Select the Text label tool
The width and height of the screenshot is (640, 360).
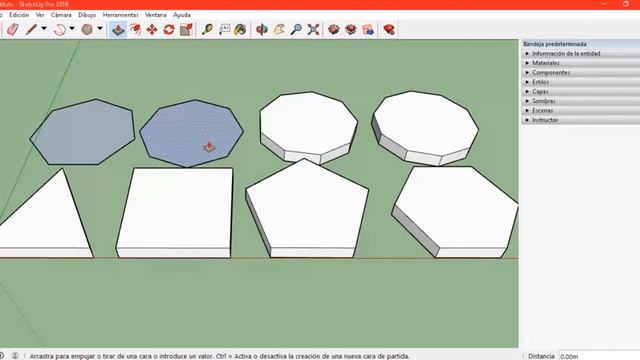pos(224,29)
